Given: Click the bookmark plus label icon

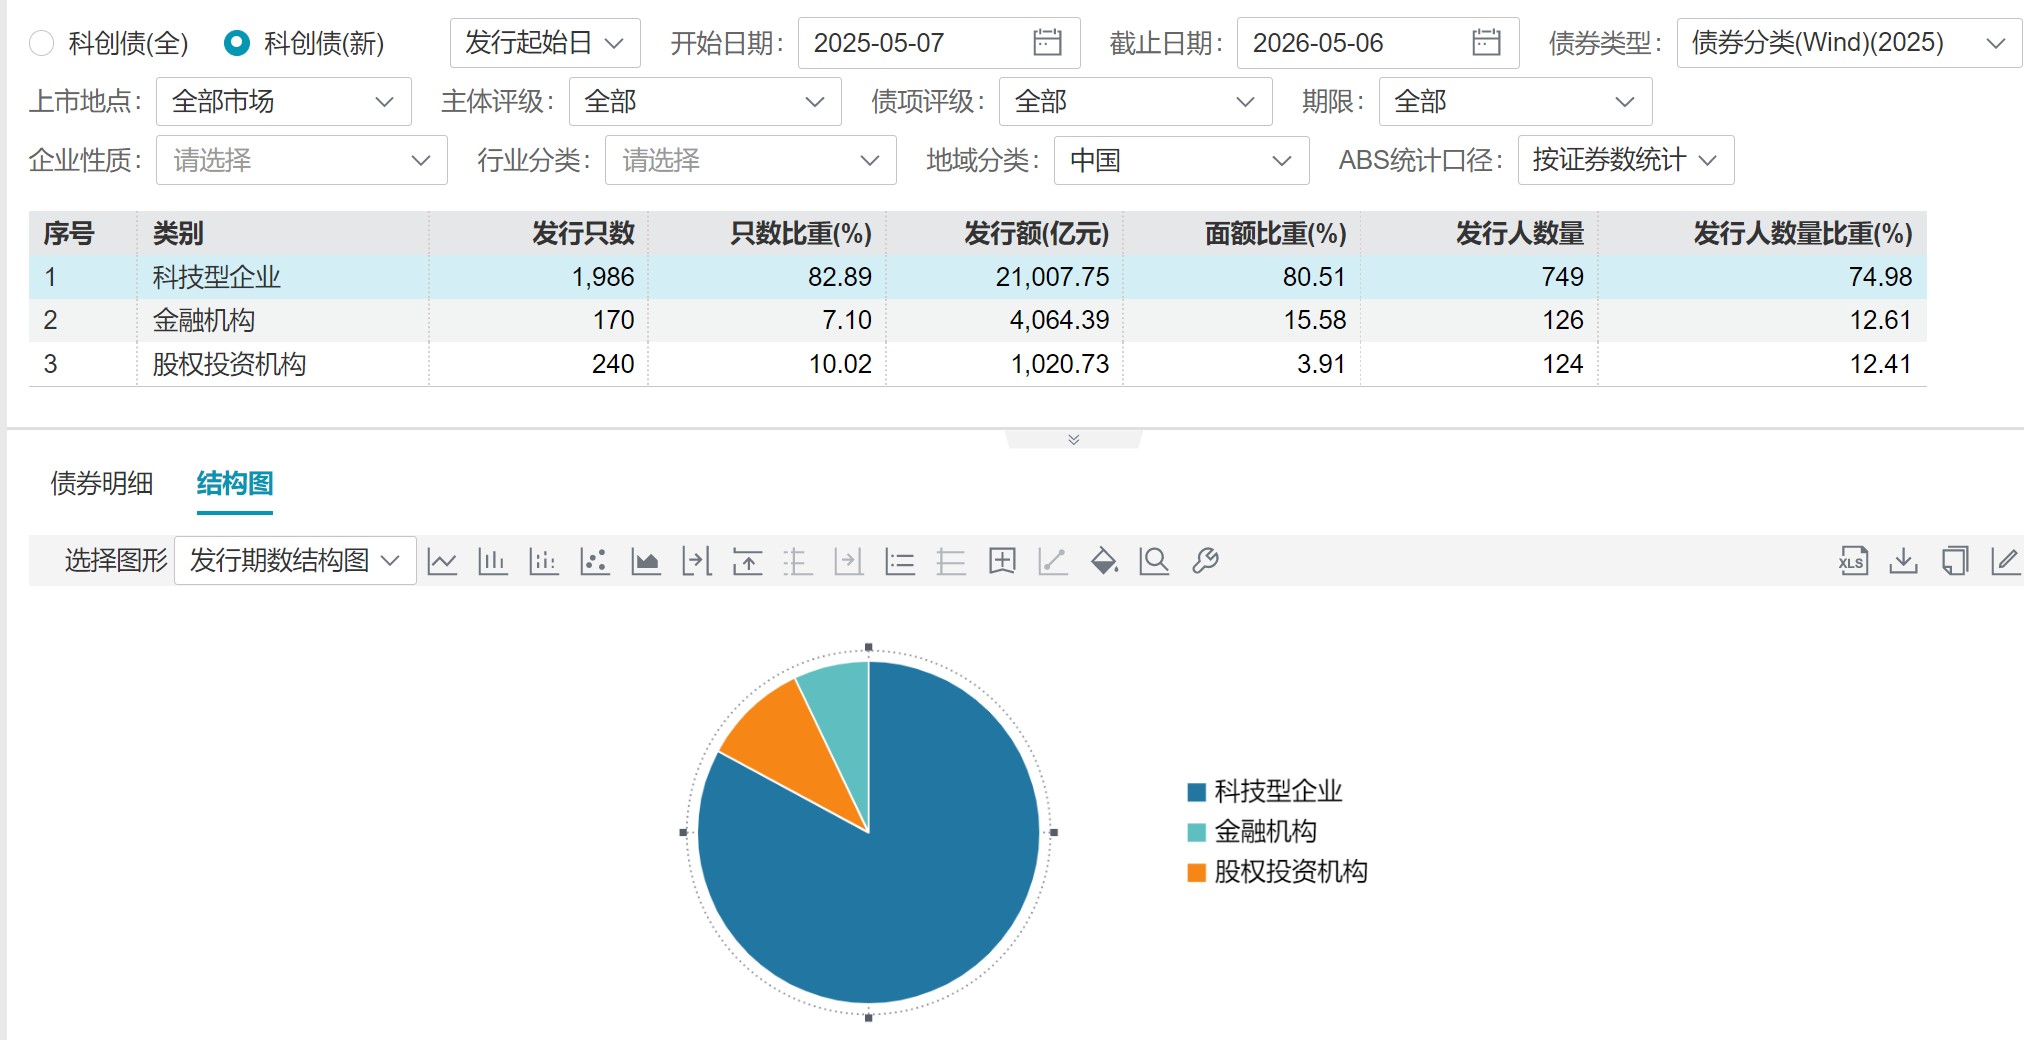Looking at the screenshot, I should click(1002, 561).
